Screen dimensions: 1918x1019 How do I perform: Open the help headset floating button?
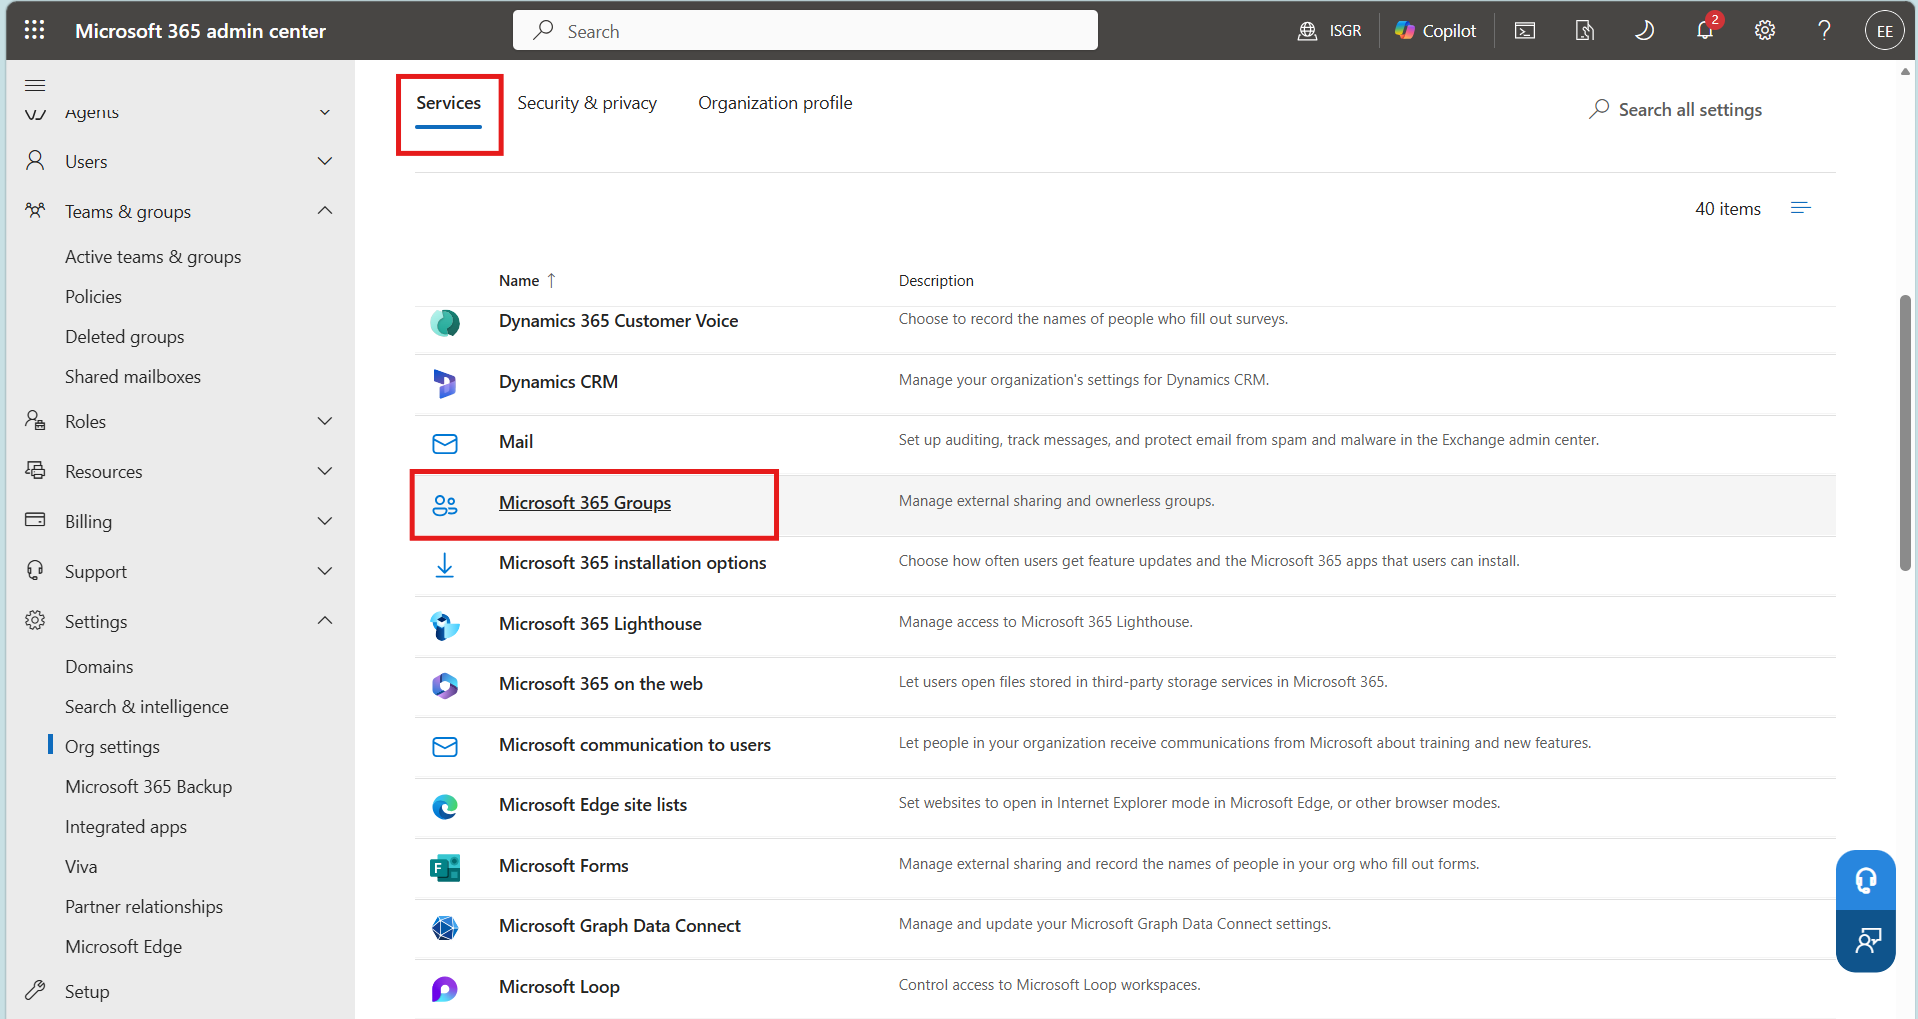(1866, 880)
